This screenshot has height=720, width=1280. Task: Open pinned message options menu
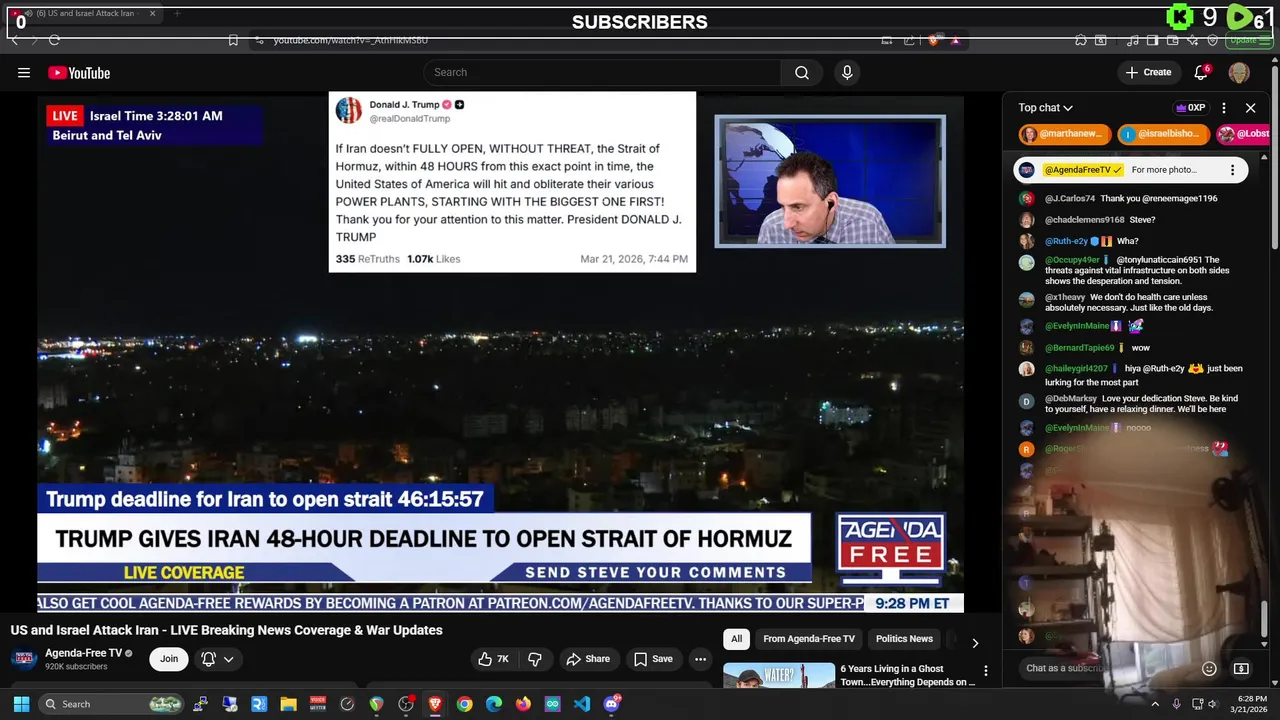click(x=1232, y=170)
